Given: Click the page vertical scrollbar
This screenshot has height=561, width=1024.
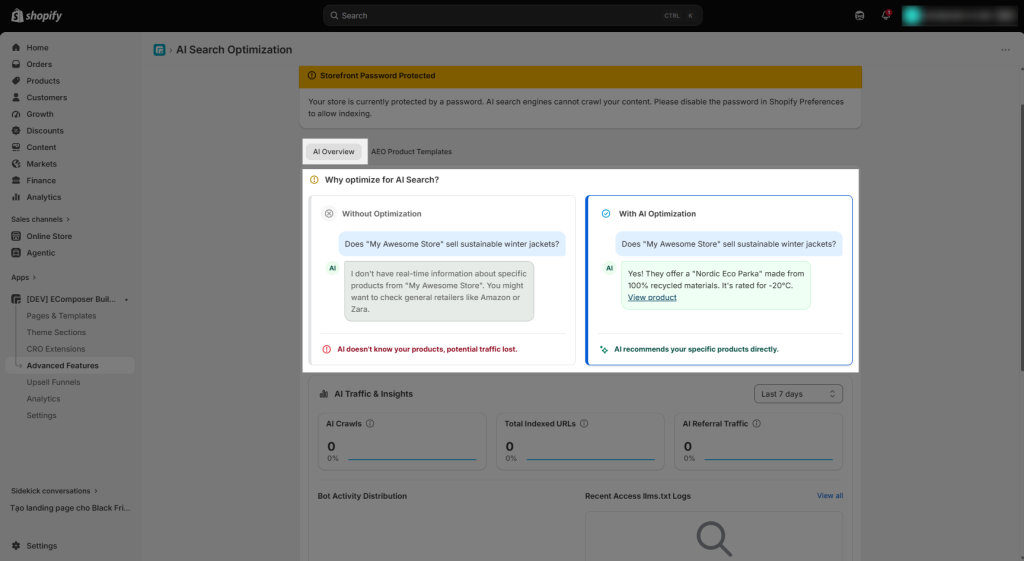Looking at the screenshot, I should pos(1021,238).
